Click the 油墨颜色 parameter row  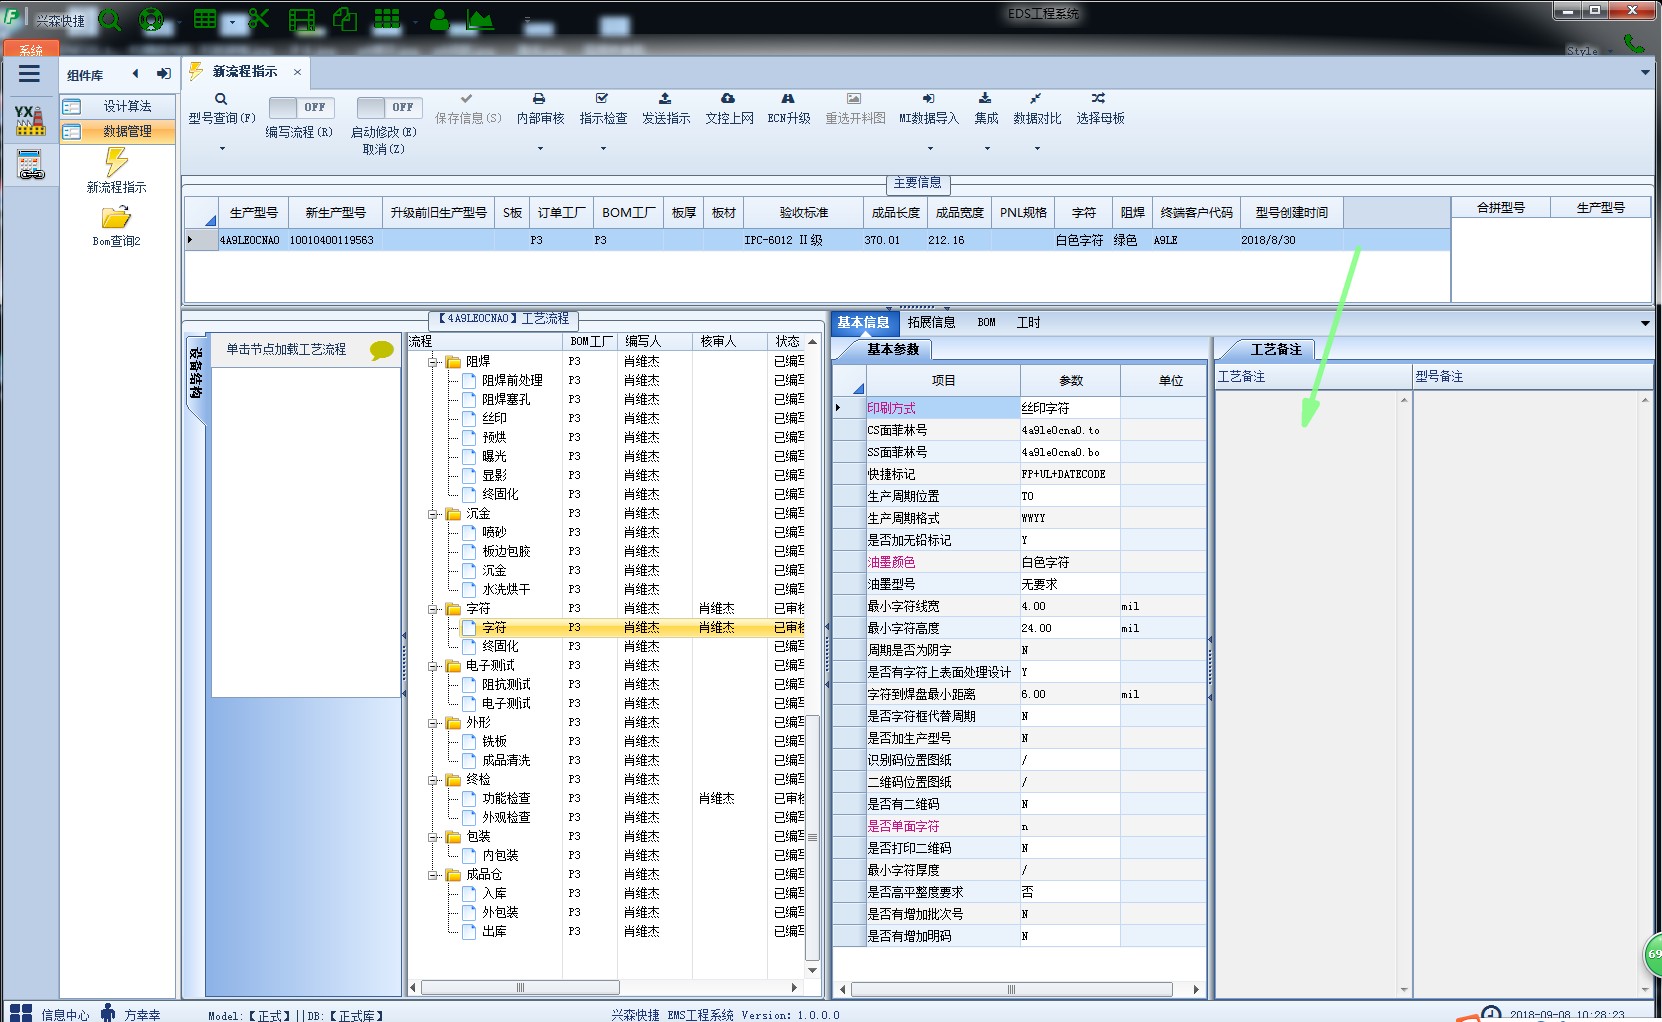[x=1019, y=563]
